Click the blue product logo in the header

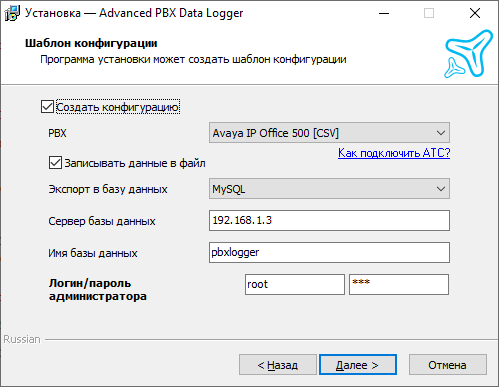(468, 54)
